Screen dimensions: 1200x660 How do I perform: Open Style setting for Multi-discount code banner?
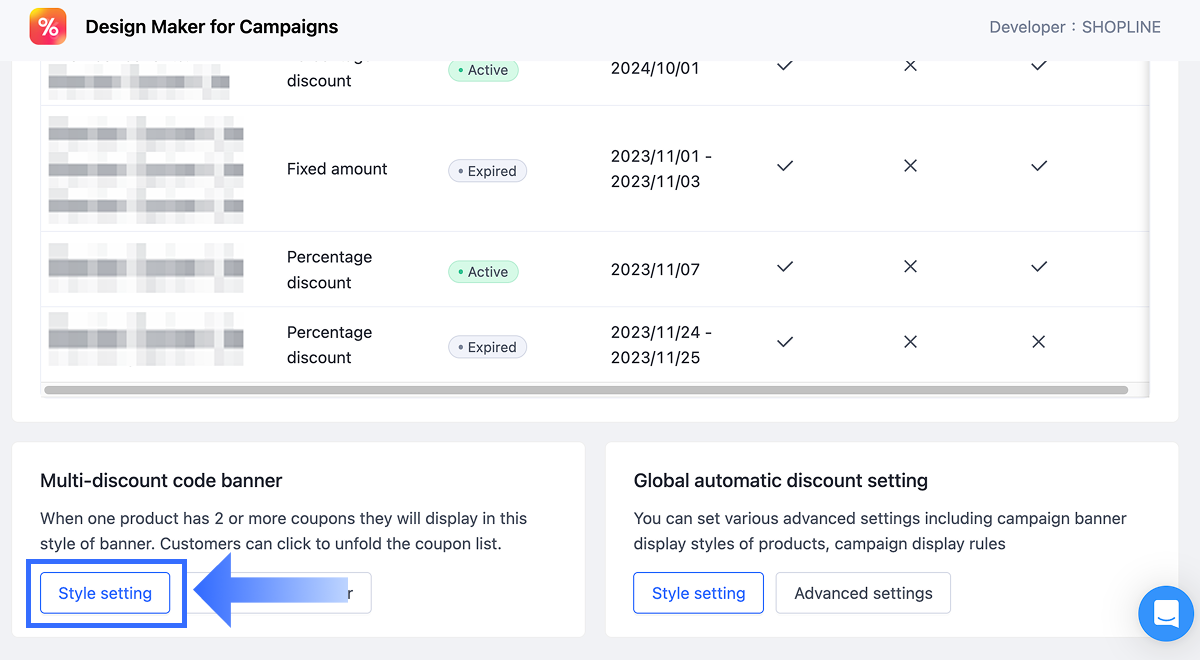(x=105, y=593)
